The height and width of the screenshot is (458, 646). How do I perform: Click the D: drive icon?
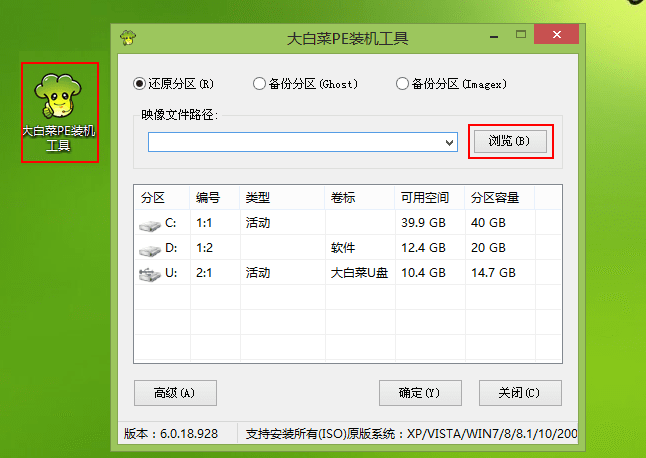[150, 250]
